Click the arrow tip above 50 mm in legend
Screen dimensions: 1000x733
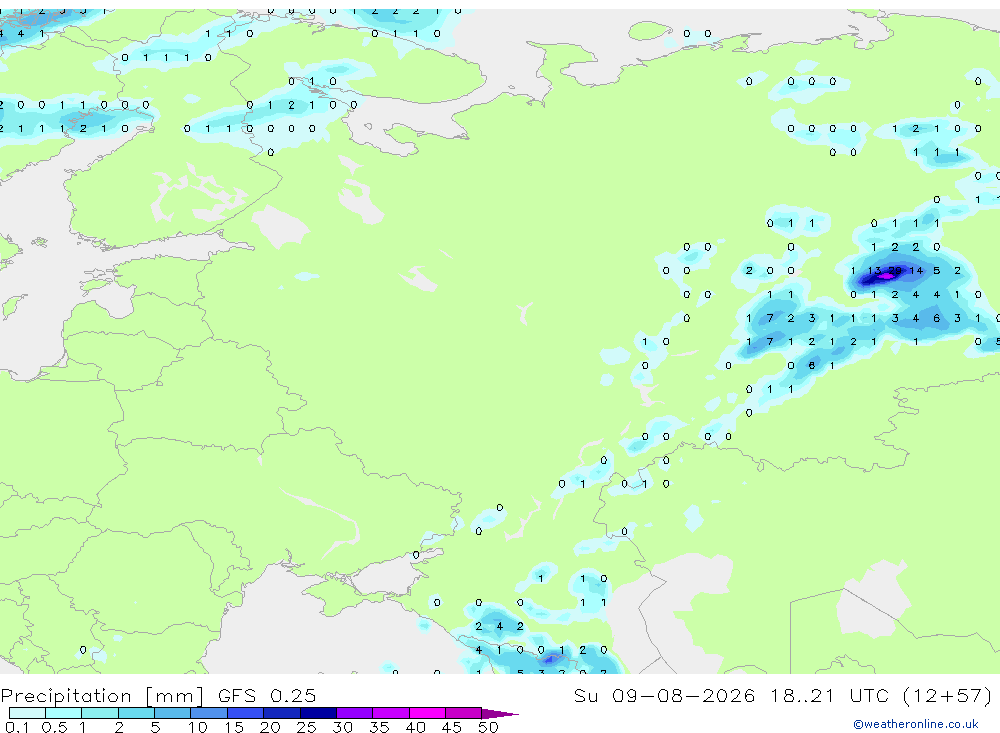[500, 714]
